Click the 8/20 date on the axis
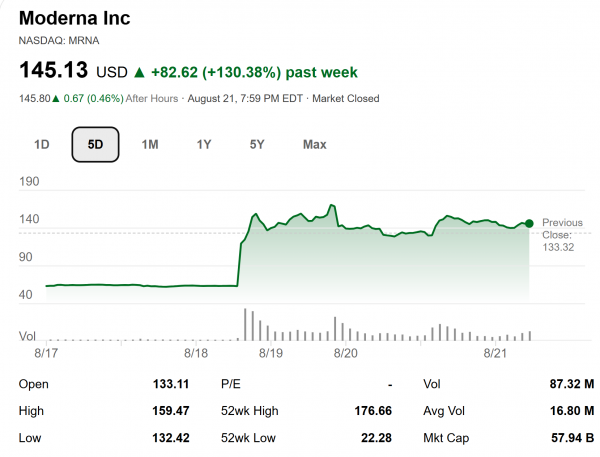Viewport: 600px width, 457px height. click(x=346, y=353)
